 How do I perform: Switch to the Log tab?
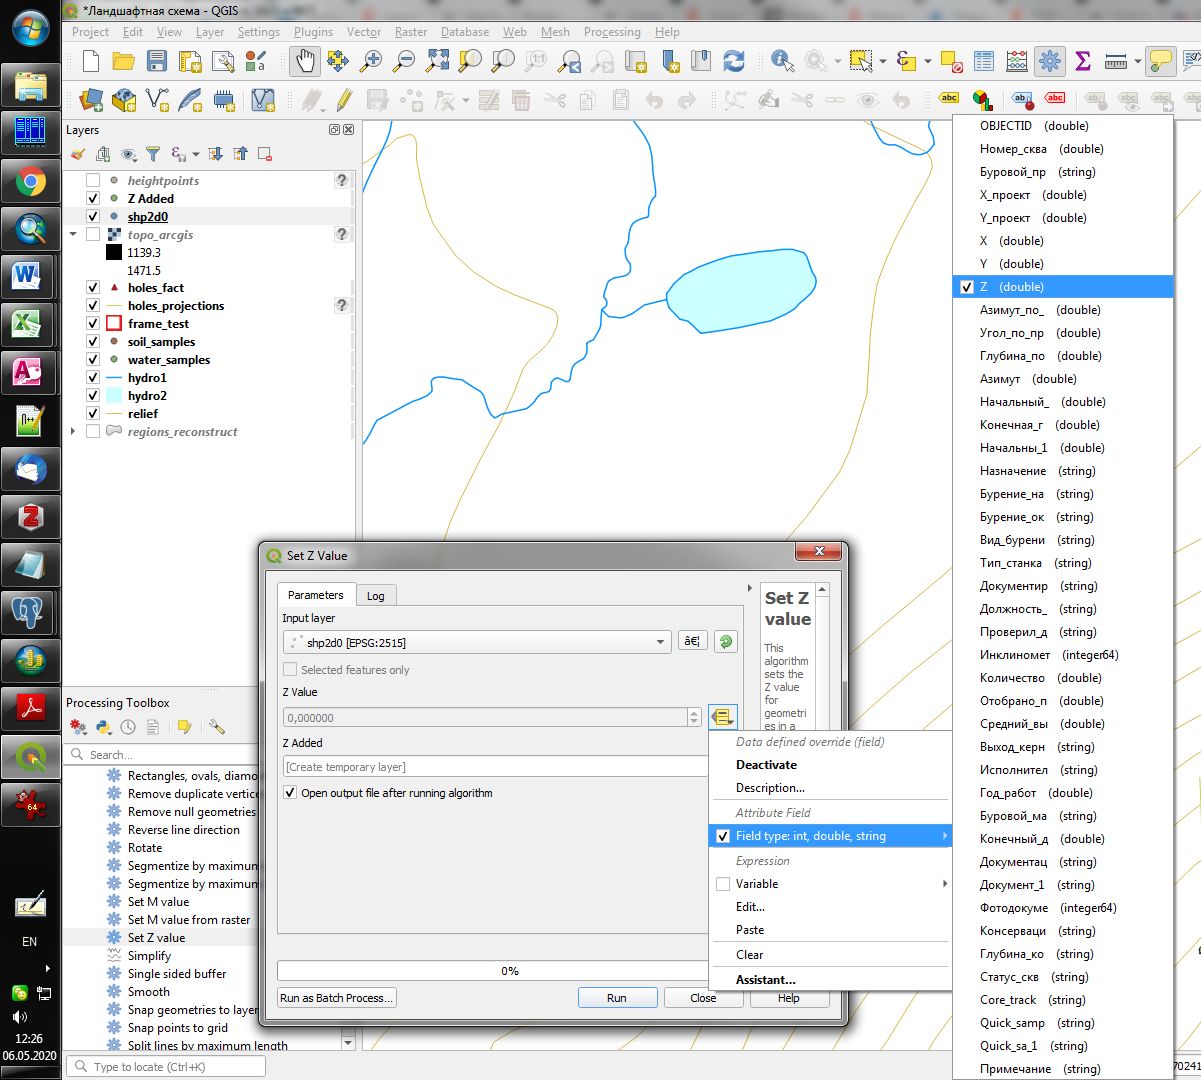tap(375, 596)
